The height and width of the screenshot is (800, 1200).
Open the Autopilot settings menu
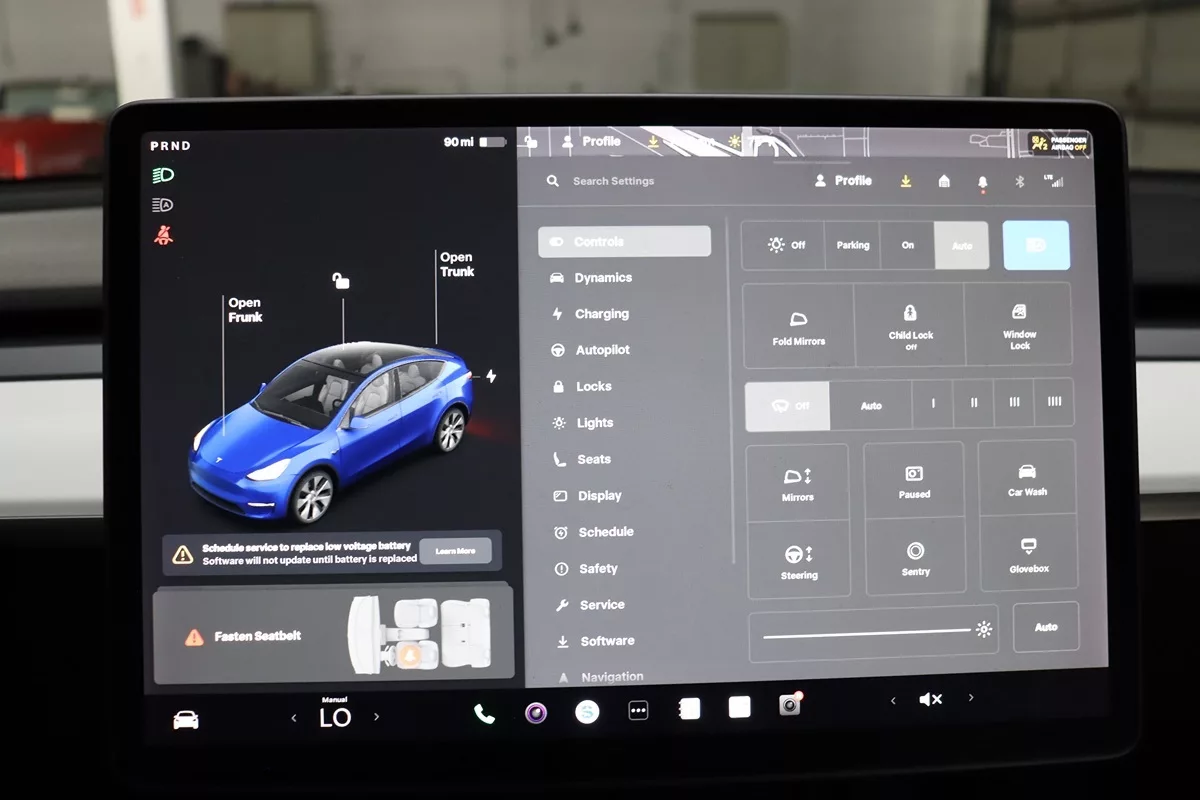coord(602,350)
